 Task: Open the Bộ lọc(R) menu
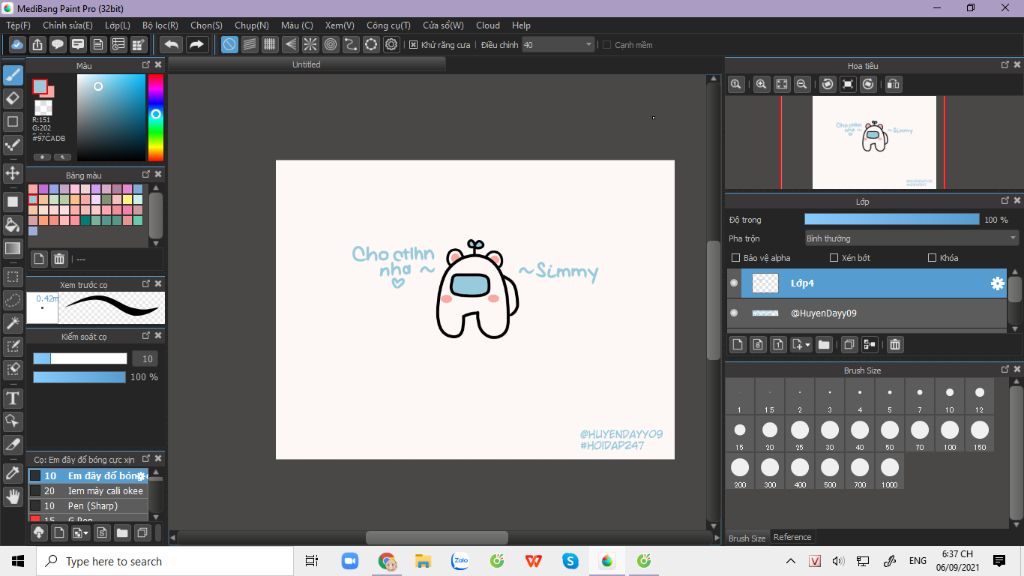(x=160, y=25)
